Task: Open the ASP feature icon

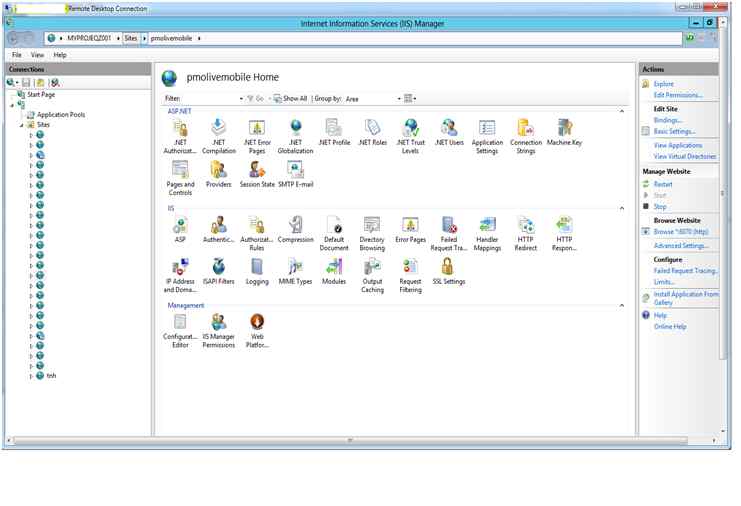Action: (180, 230)
